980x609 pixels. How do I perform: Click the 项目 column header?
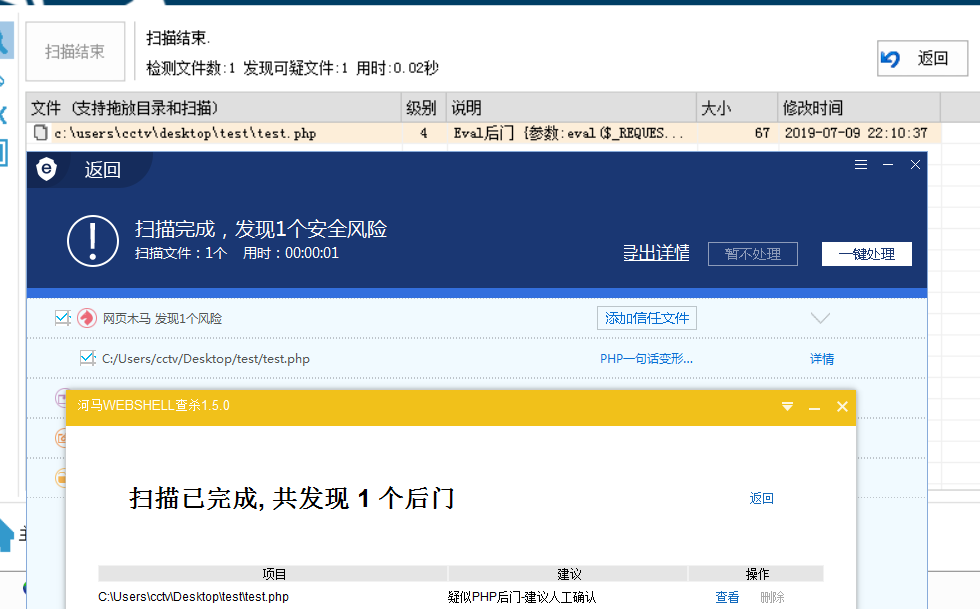click(x=273, y=574)
